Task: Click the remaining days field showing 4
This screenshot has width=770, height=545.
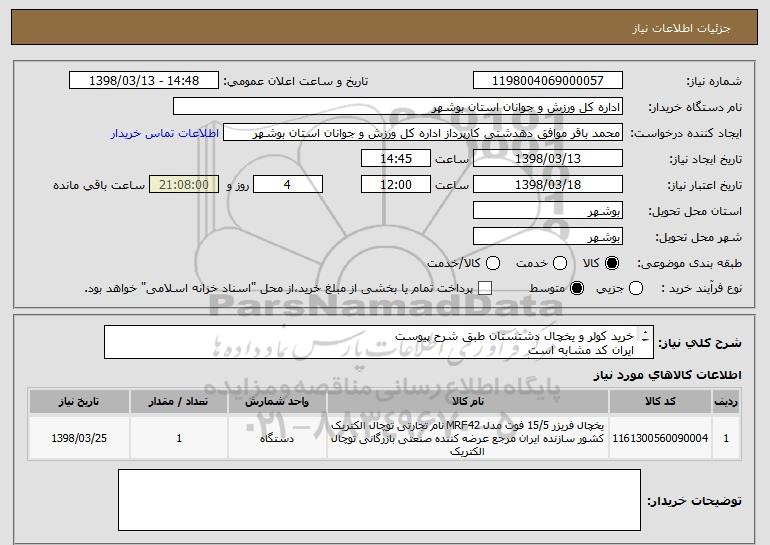Action: (288, 185)
